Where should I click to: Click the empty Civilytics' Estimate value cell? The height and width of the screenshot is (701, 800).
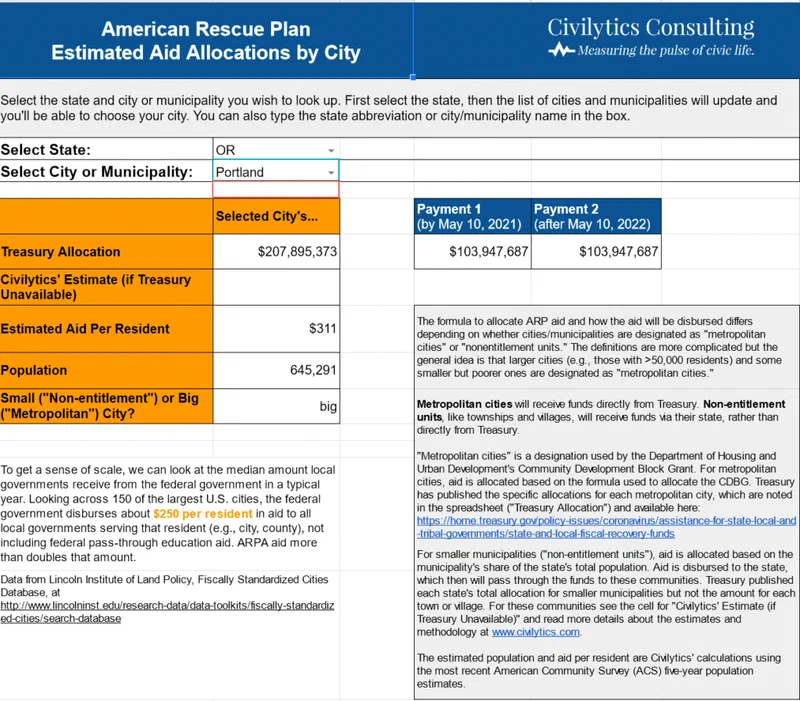coord(276,287)
